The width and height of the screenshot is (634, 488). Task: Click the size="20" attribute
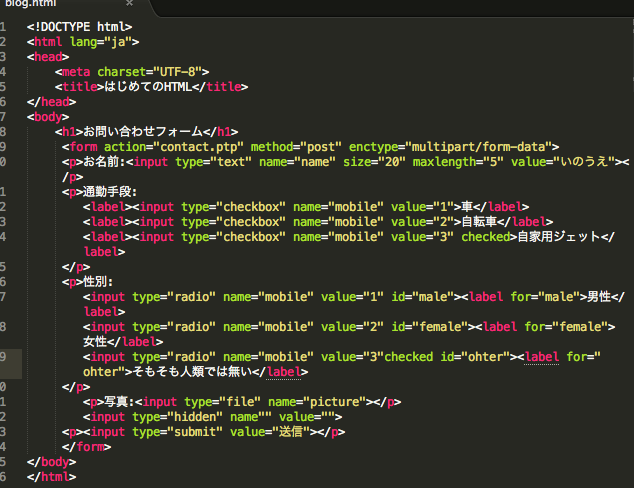[374, 162]
